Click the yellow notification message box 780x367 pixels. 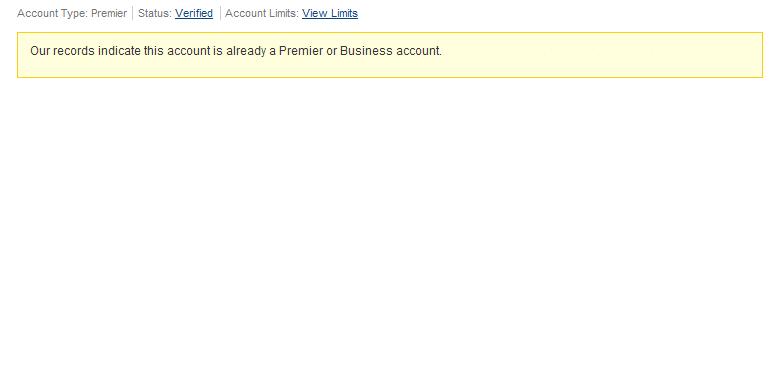pos(390,55)
